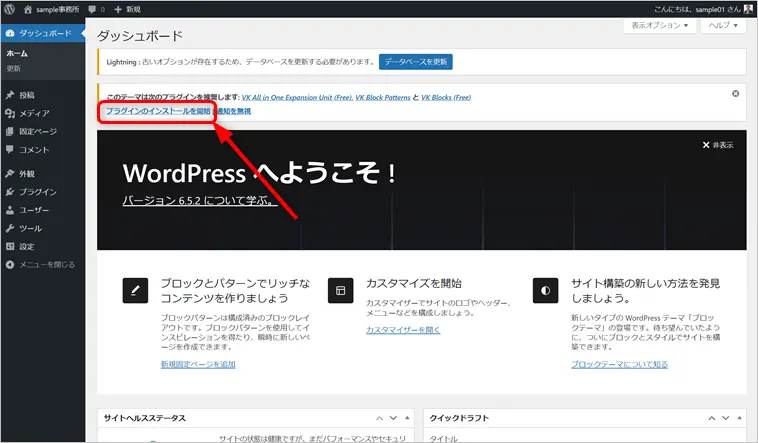Expand the 表示オプション dropdown
The width and height of the screenshot is (758, 443).
[x=659, y=25]
